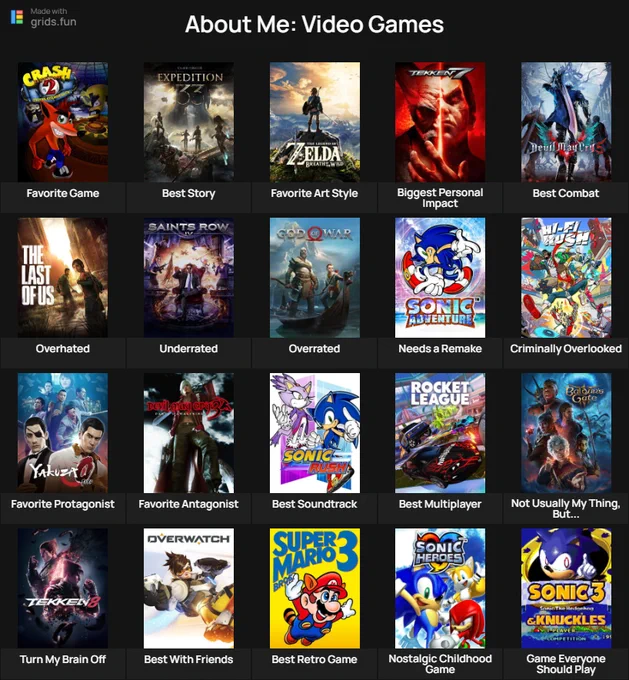The image size is (629, 680).
Task: Open the Sonic Rush cover
Action: click(x=314, y=433)
